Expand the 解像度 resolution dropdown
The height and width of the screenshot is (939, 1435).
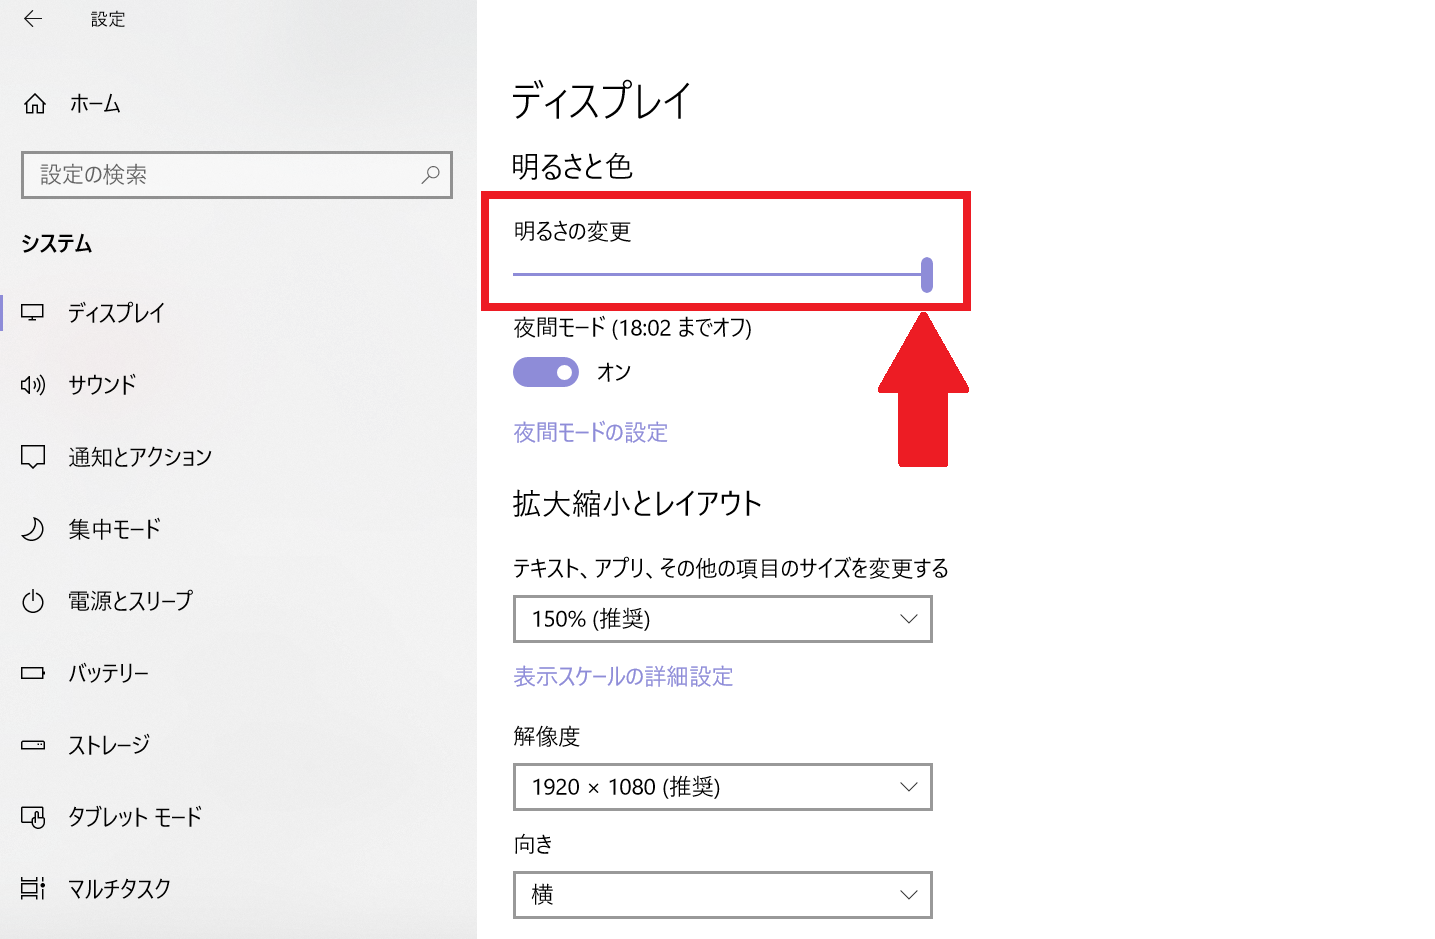tap(722, 787)
